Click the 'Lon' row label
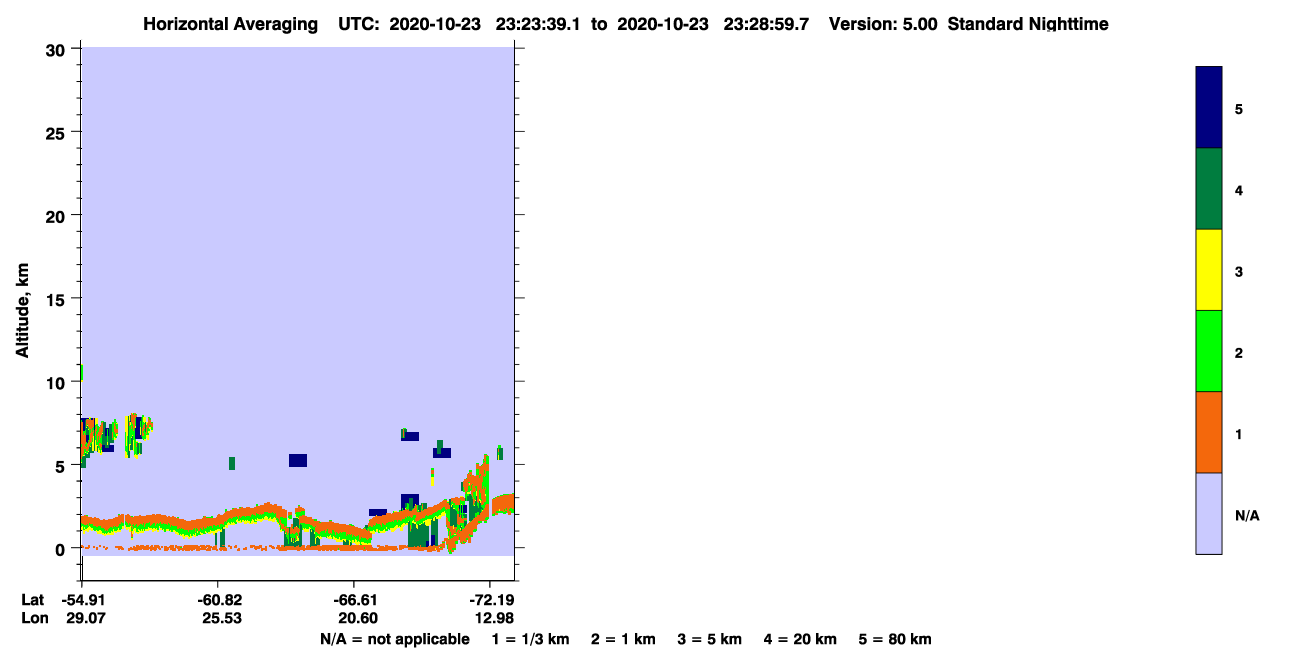Screen dimensions: 1300x667 tap(33, 619)
